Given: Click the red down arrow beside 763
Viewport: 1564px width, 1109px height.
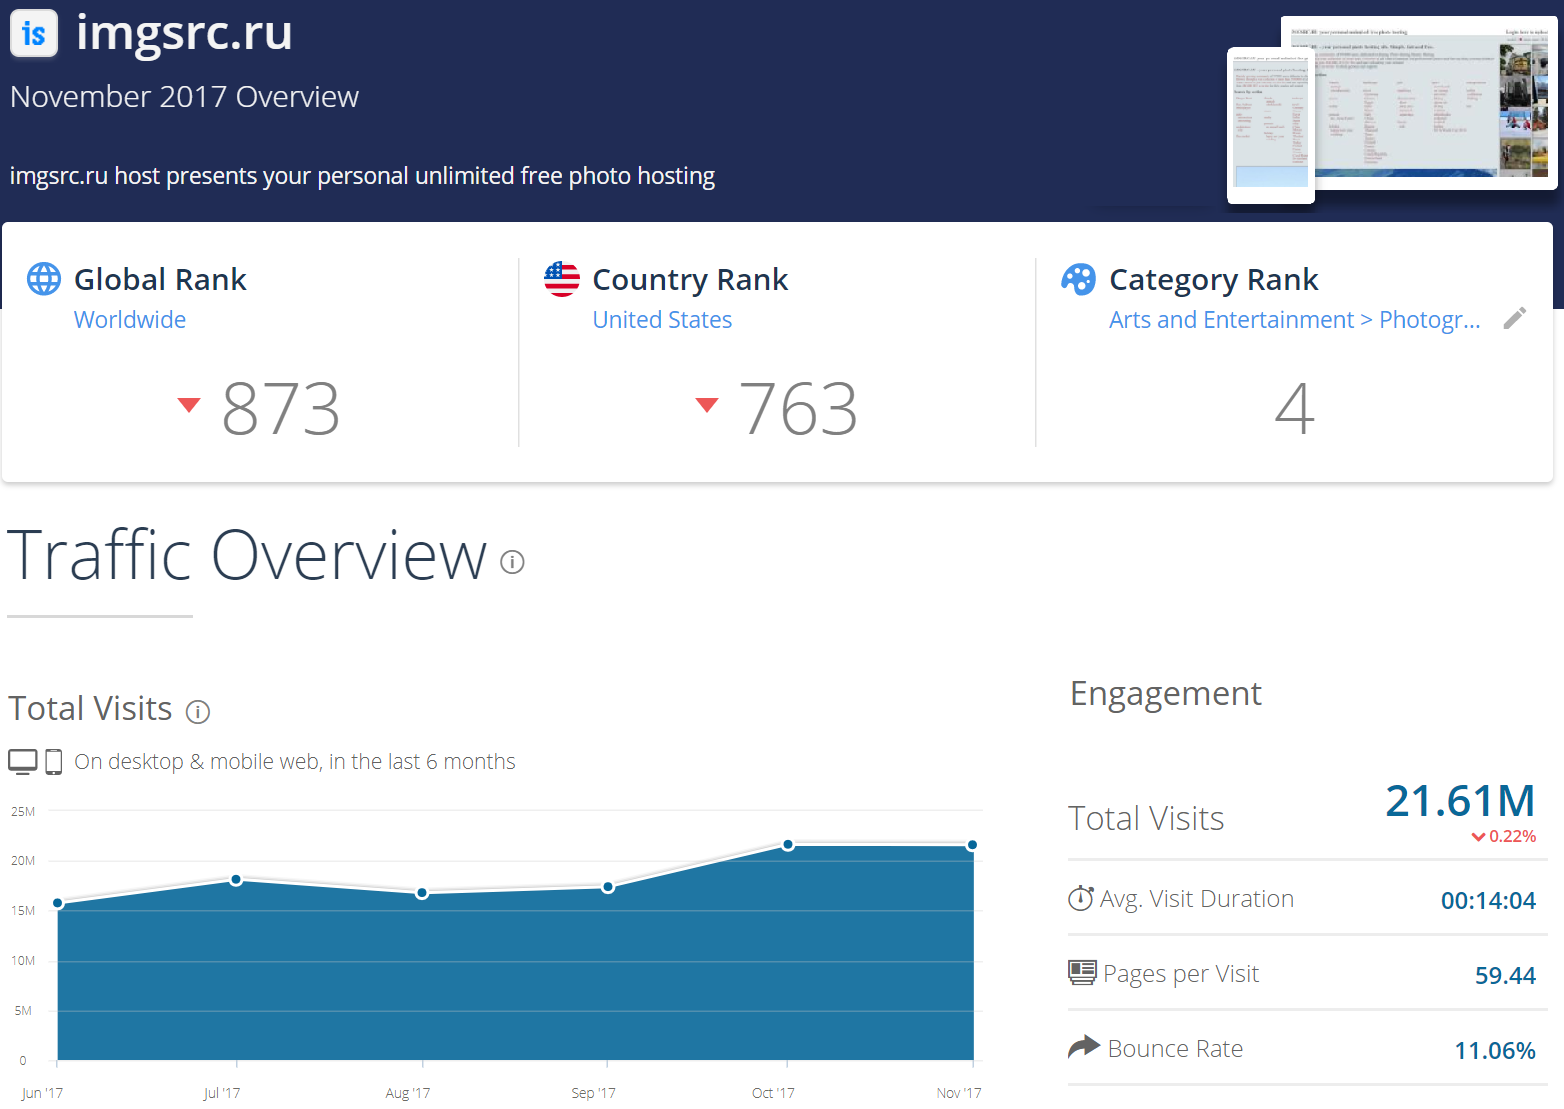Looking at the screenshot, I should pyautogui.click(x=707, y=405).
